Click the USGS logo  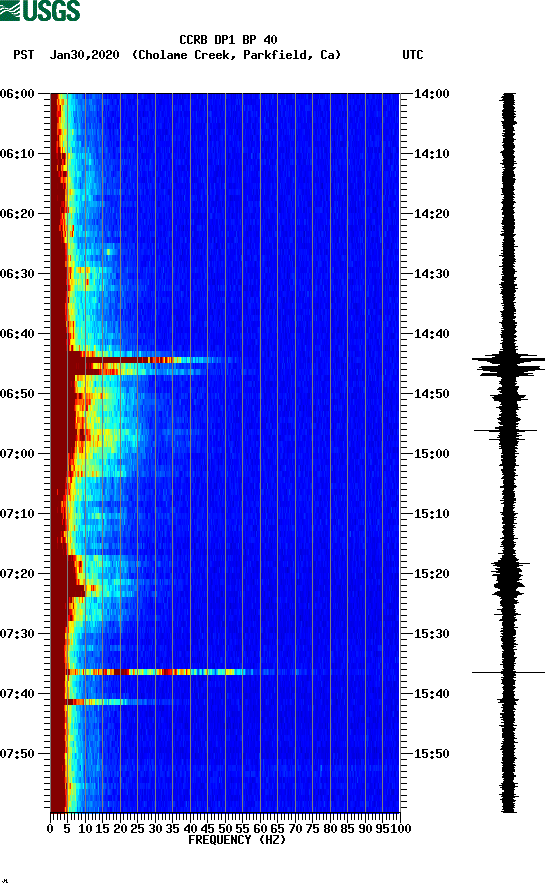[40, 10]
